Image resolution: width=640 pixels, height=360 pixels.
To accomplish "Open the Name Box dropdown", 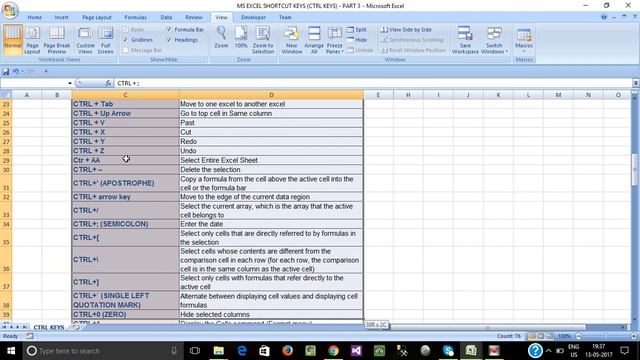I will (70, 83).
